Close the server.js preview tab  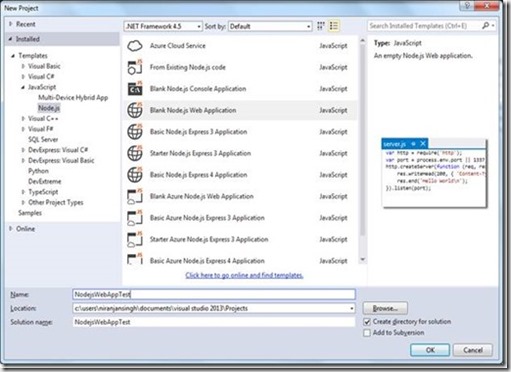point(423,144)
